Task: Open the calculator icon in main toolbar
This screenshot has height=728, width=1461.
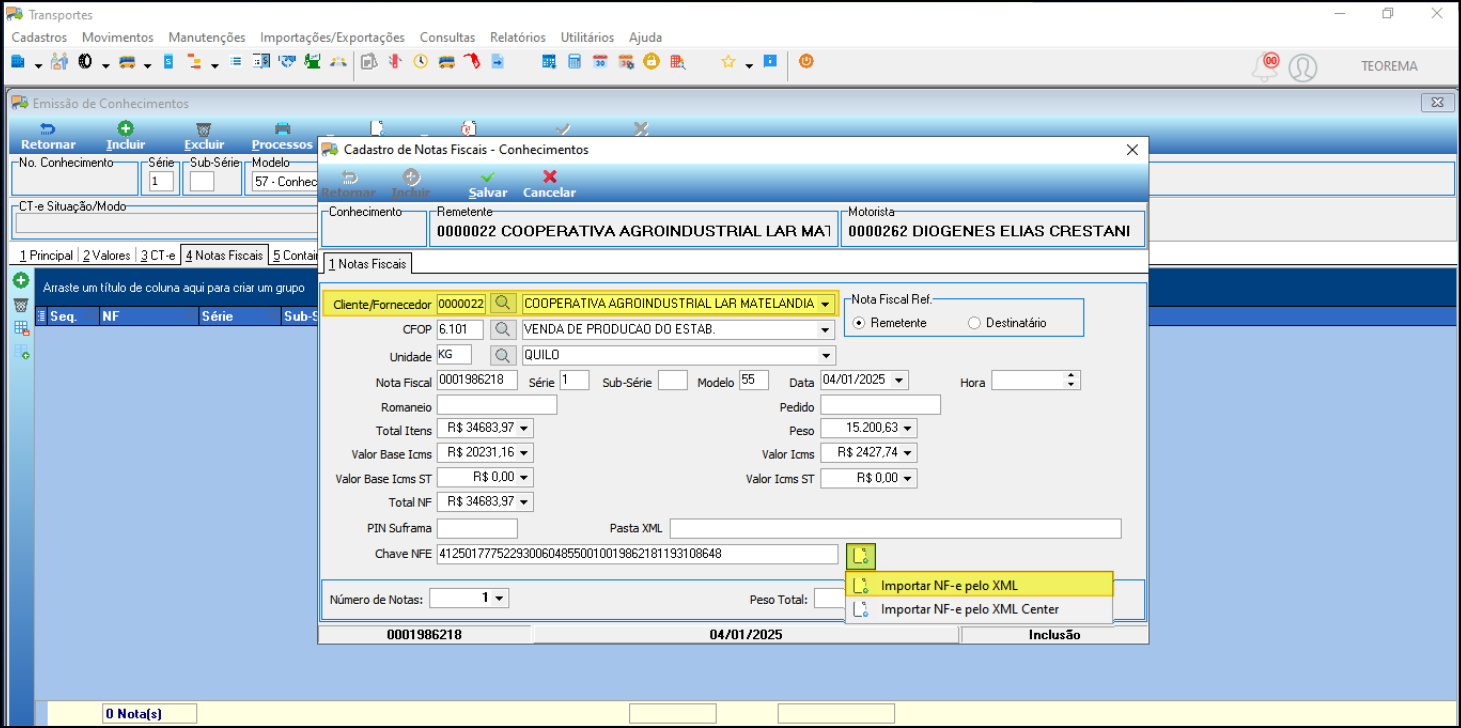Action: tap(575, 62)
